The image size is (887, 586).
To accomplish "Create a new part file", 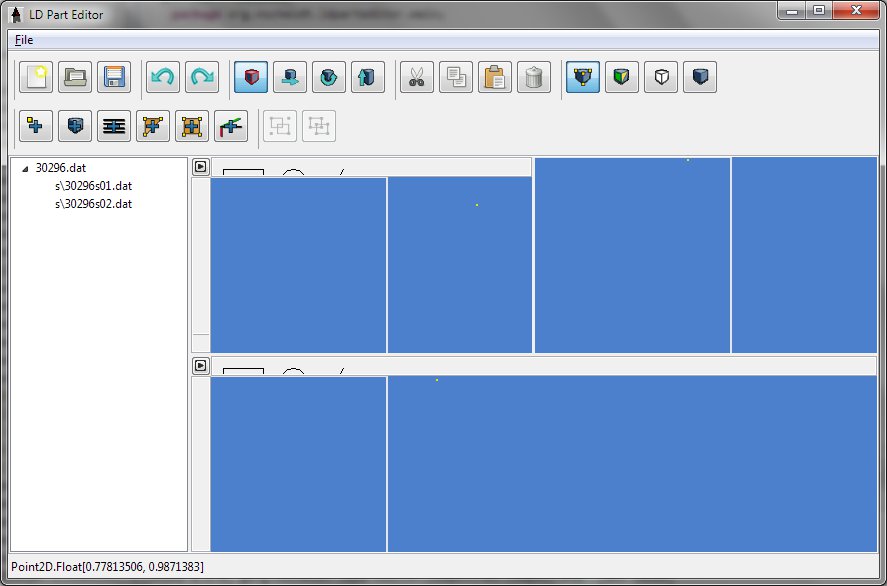I will point(36,77).
